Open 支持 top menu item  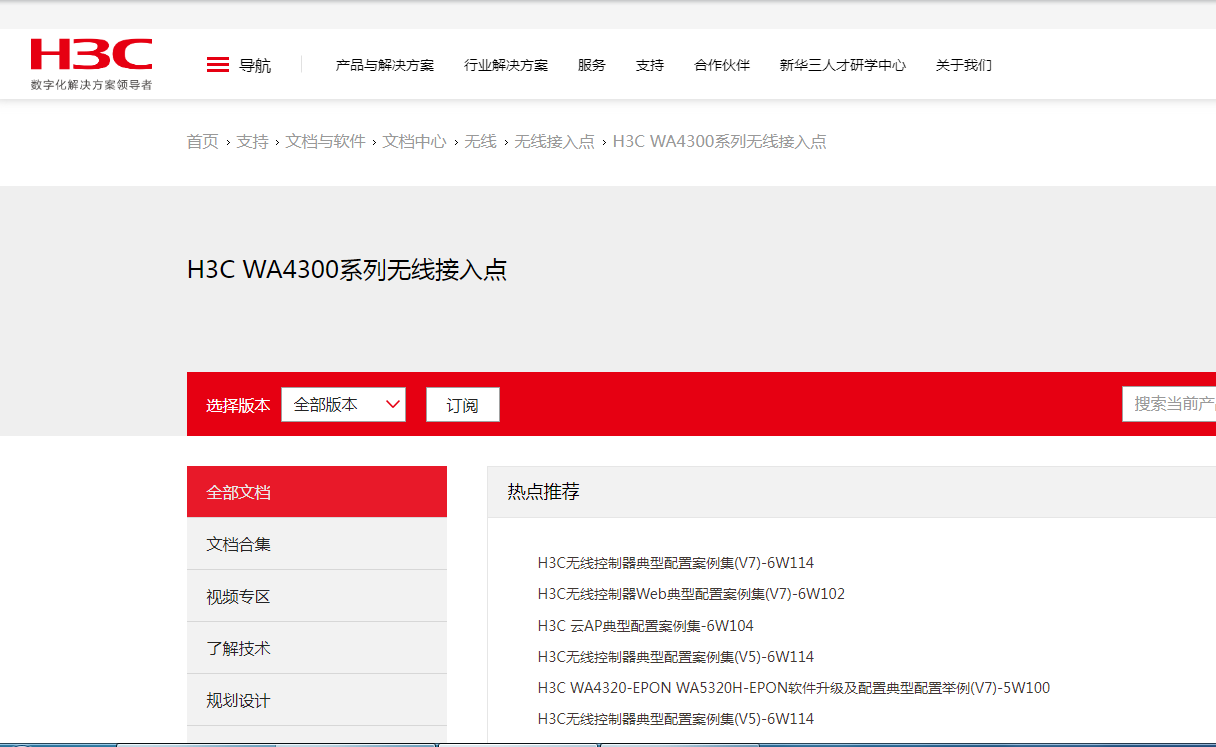click(650, 65)
